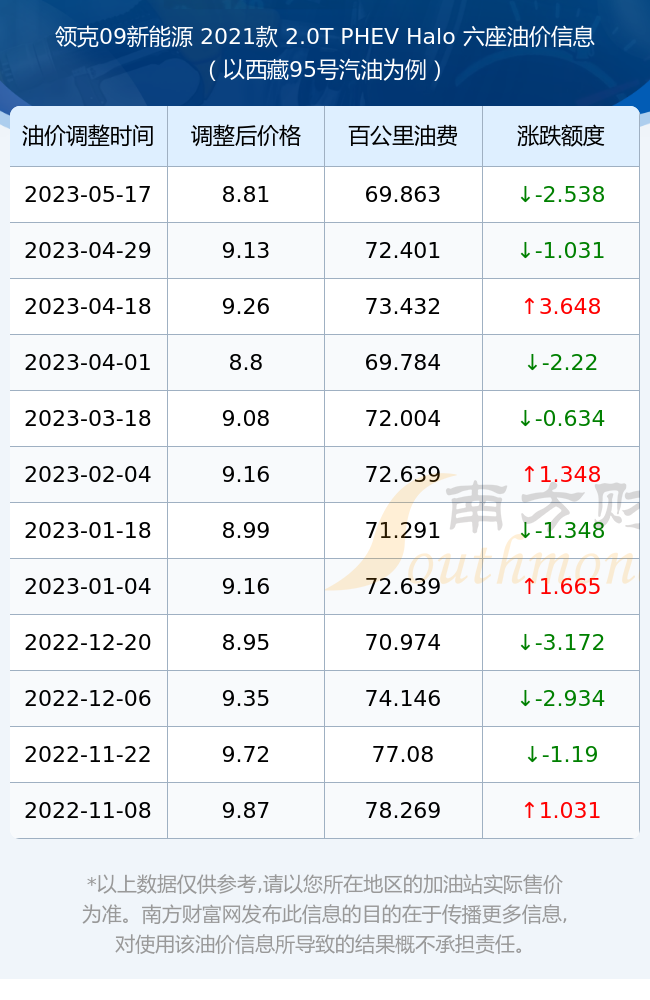Click the disclaimer text mentioning 南方财富网
Image resolution: width=650 pixels, height=1000 pixels.
pyautogui.click(x=325, y=914)
